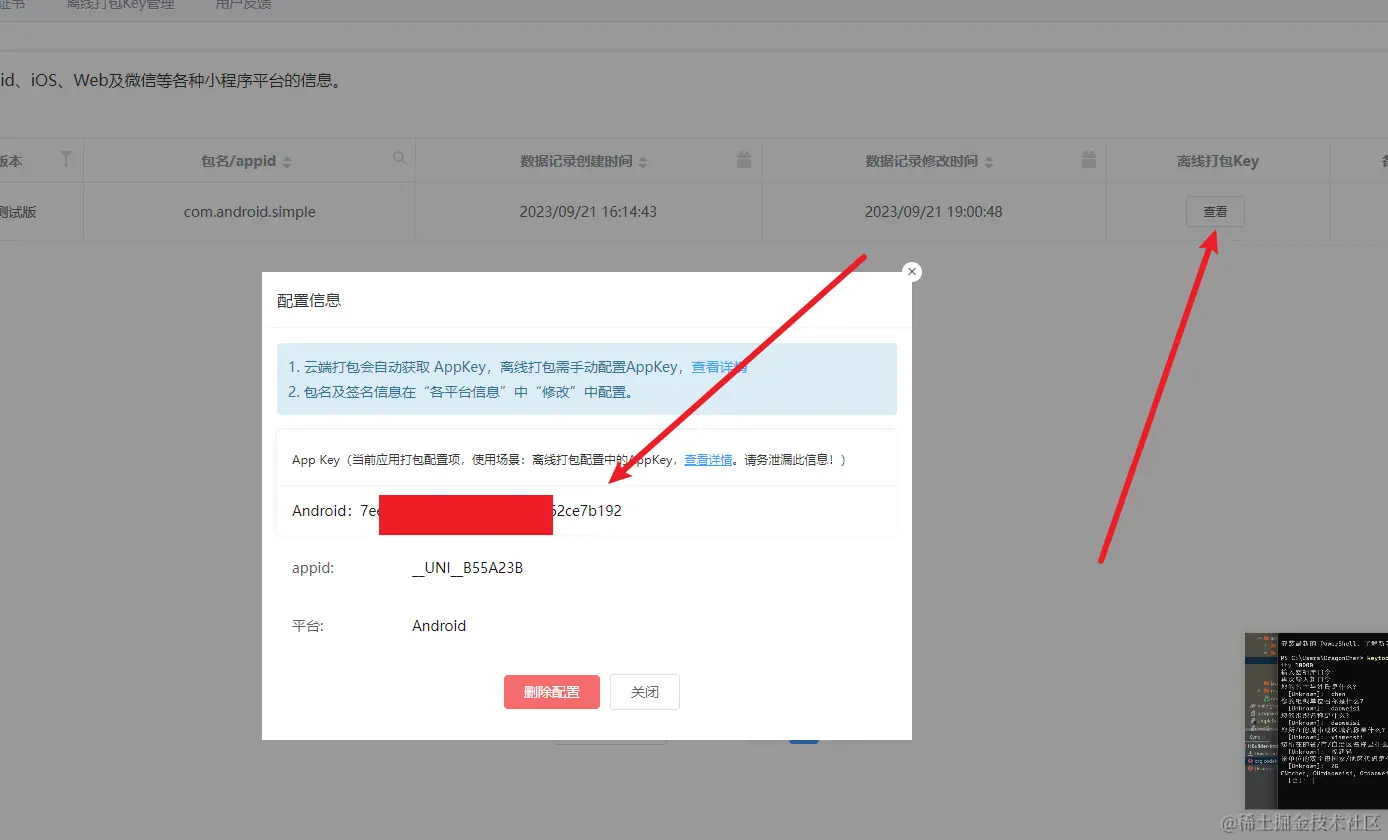
Task: Click the red 删除配置 button
Action: [x=552, y=692]
